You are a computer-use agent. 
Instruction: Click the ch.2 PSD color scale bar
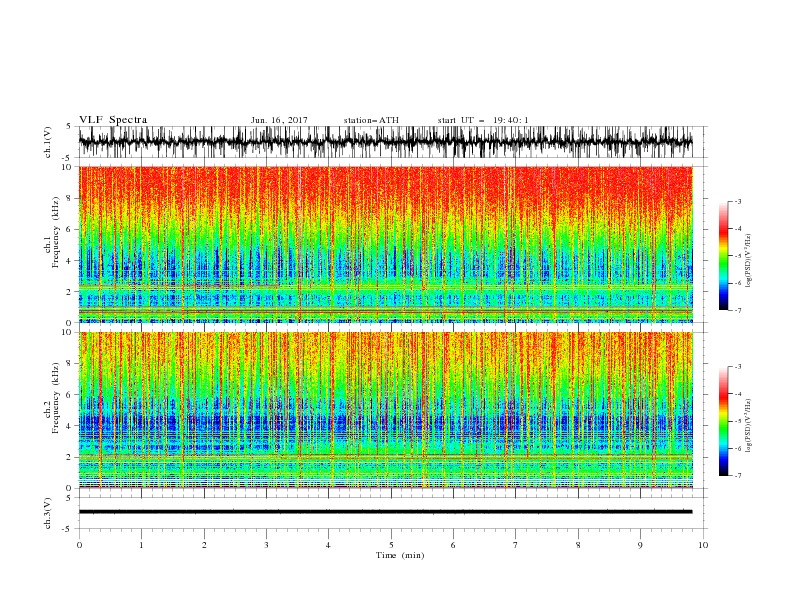(x=723, y=421)
